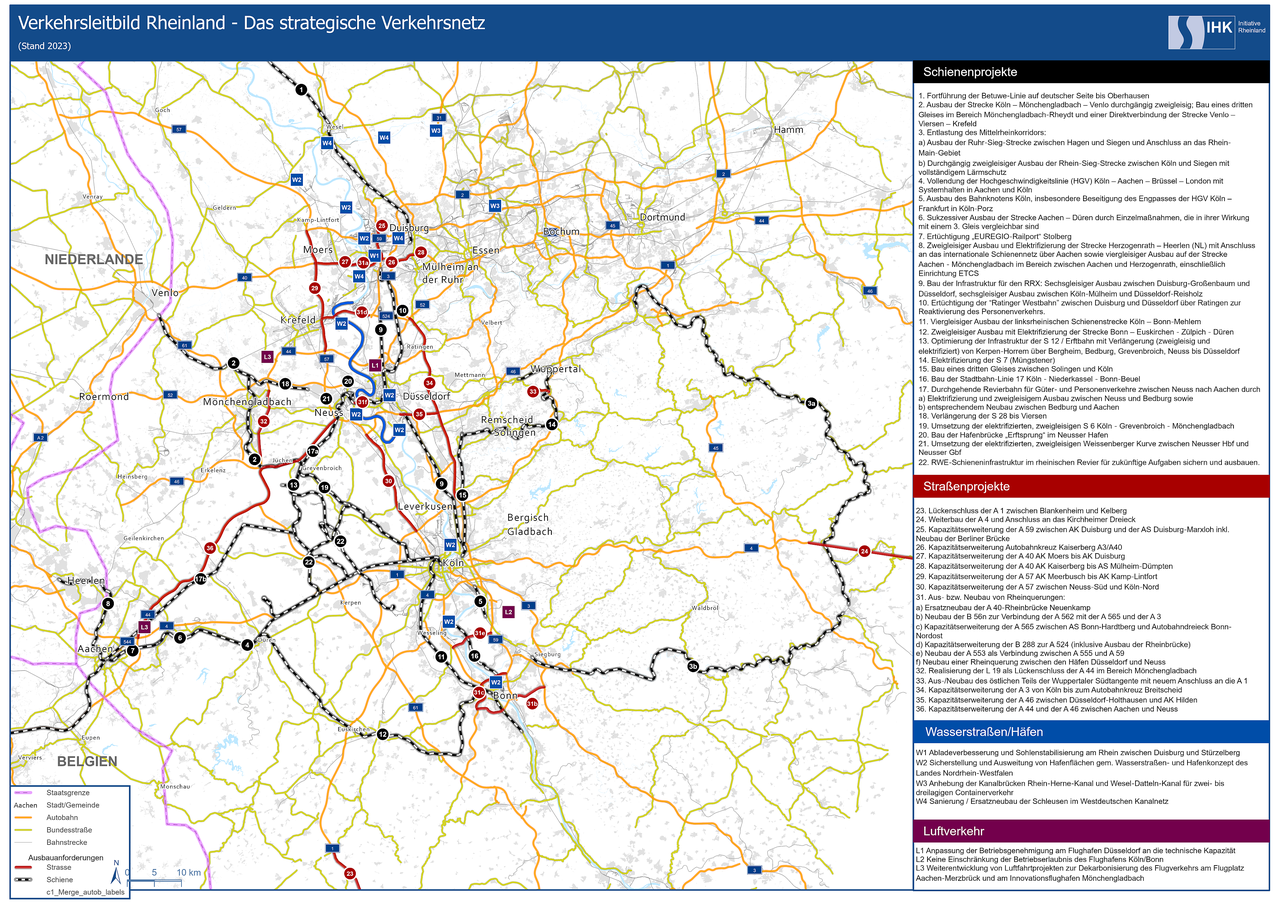Click red road marker 31b east of Bonn
This screenshot has width=1280, height=905.
point(532,705)
